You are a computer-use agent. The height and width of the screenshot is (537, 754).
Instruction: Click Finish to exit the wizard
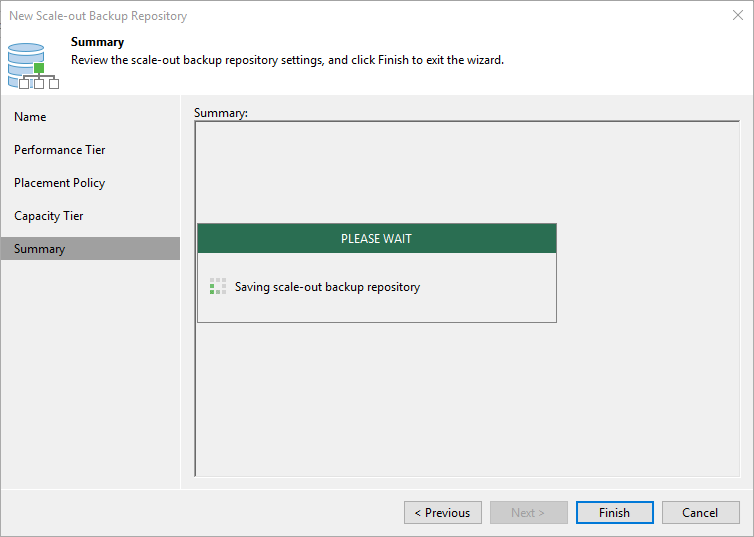click(x=614, y=513)
